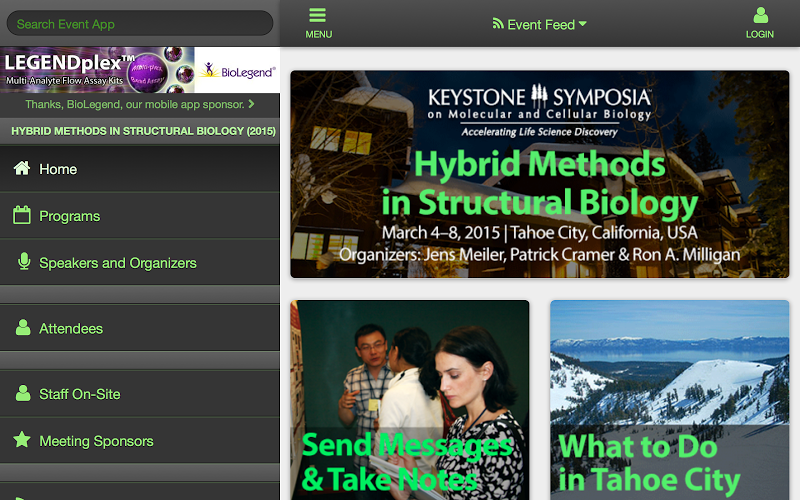Click the Attendees person icon

pos(22,328)
